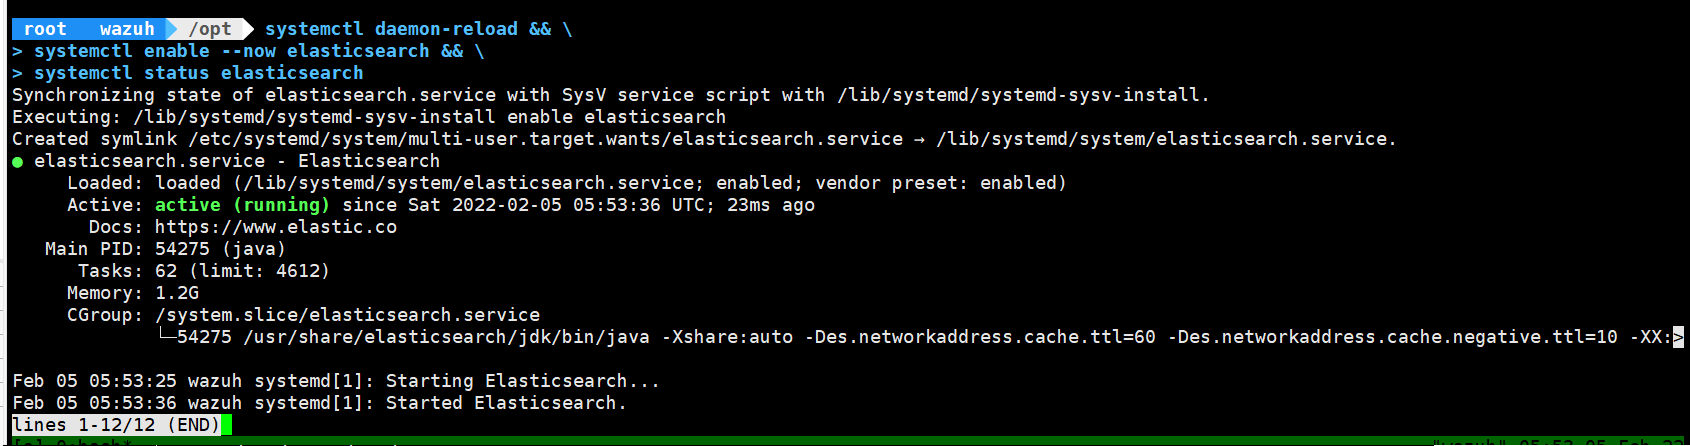Click the symlink arrow symbol
Viewport: 1690px width, 446px height.
coord(919,140)
